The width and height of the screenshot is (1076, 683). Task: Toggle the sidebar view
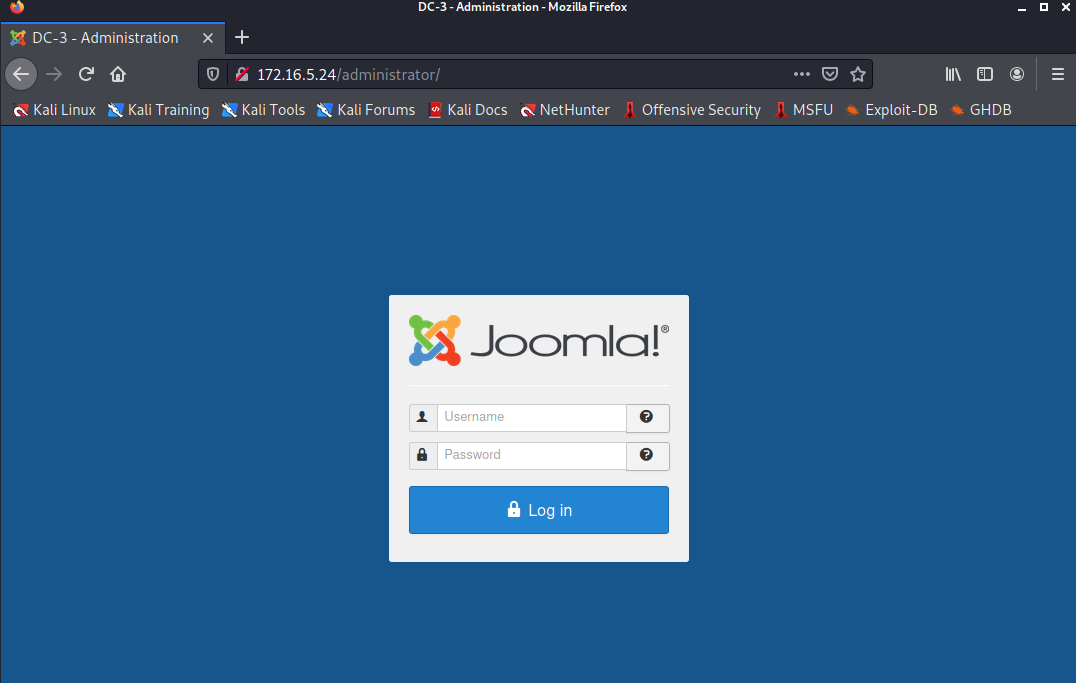985,74
